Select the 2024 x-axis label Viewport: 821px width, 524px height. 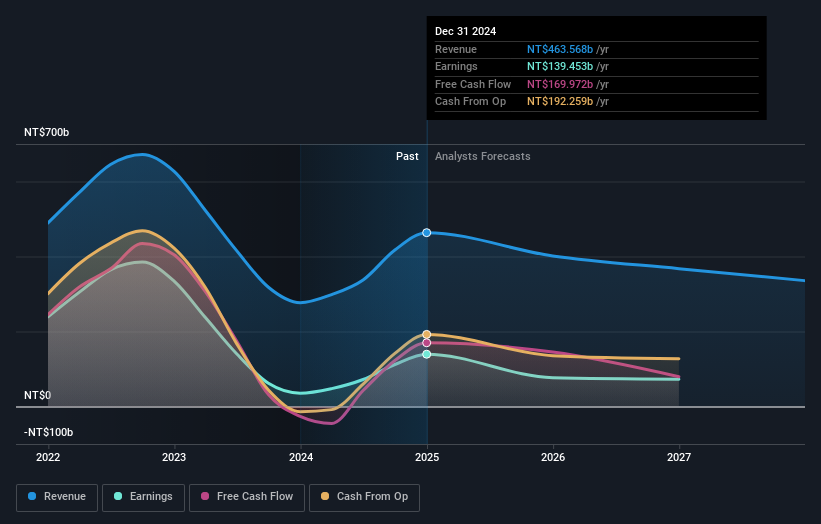tap(301, 457)
